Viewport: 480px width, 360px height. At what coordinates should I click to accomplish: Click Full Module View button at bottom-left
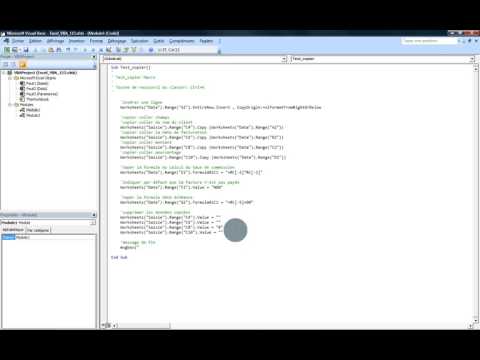point(108,326)
